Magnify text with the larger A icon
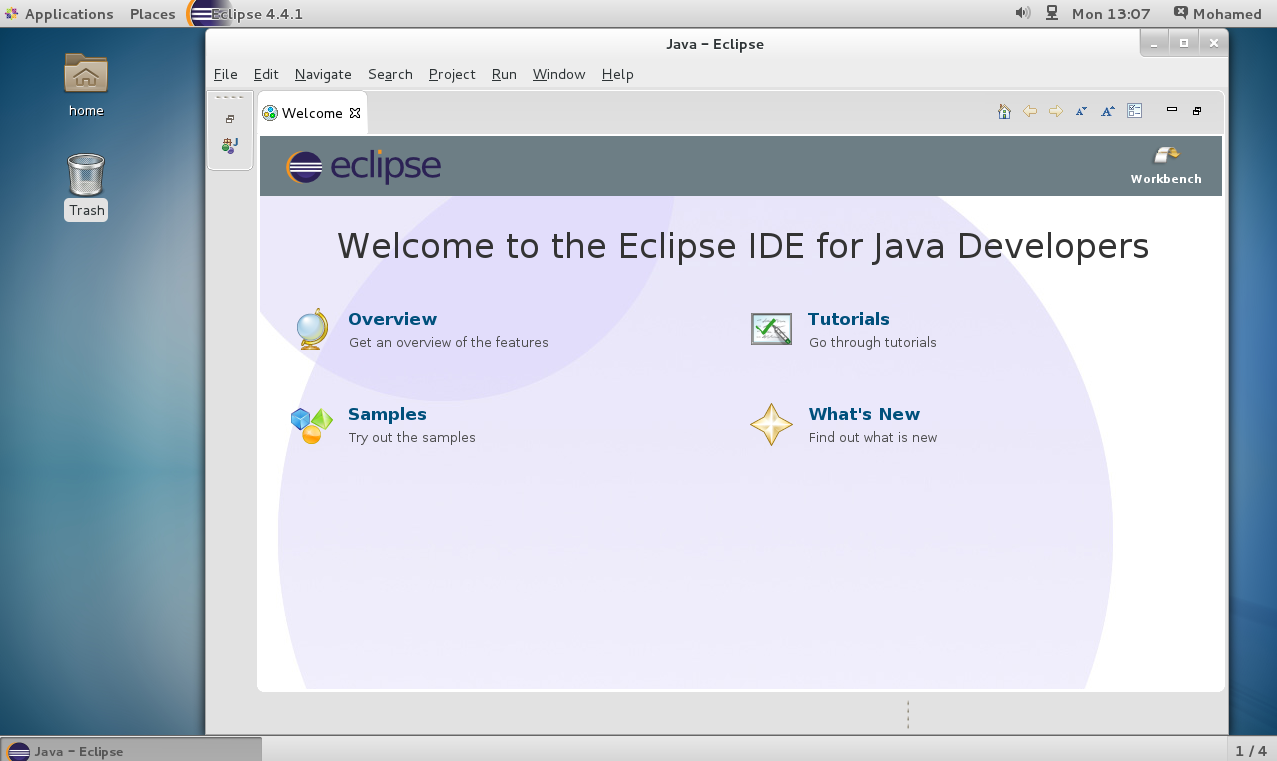This screenshot has width=1277, height=761. tap(1108, 111)
